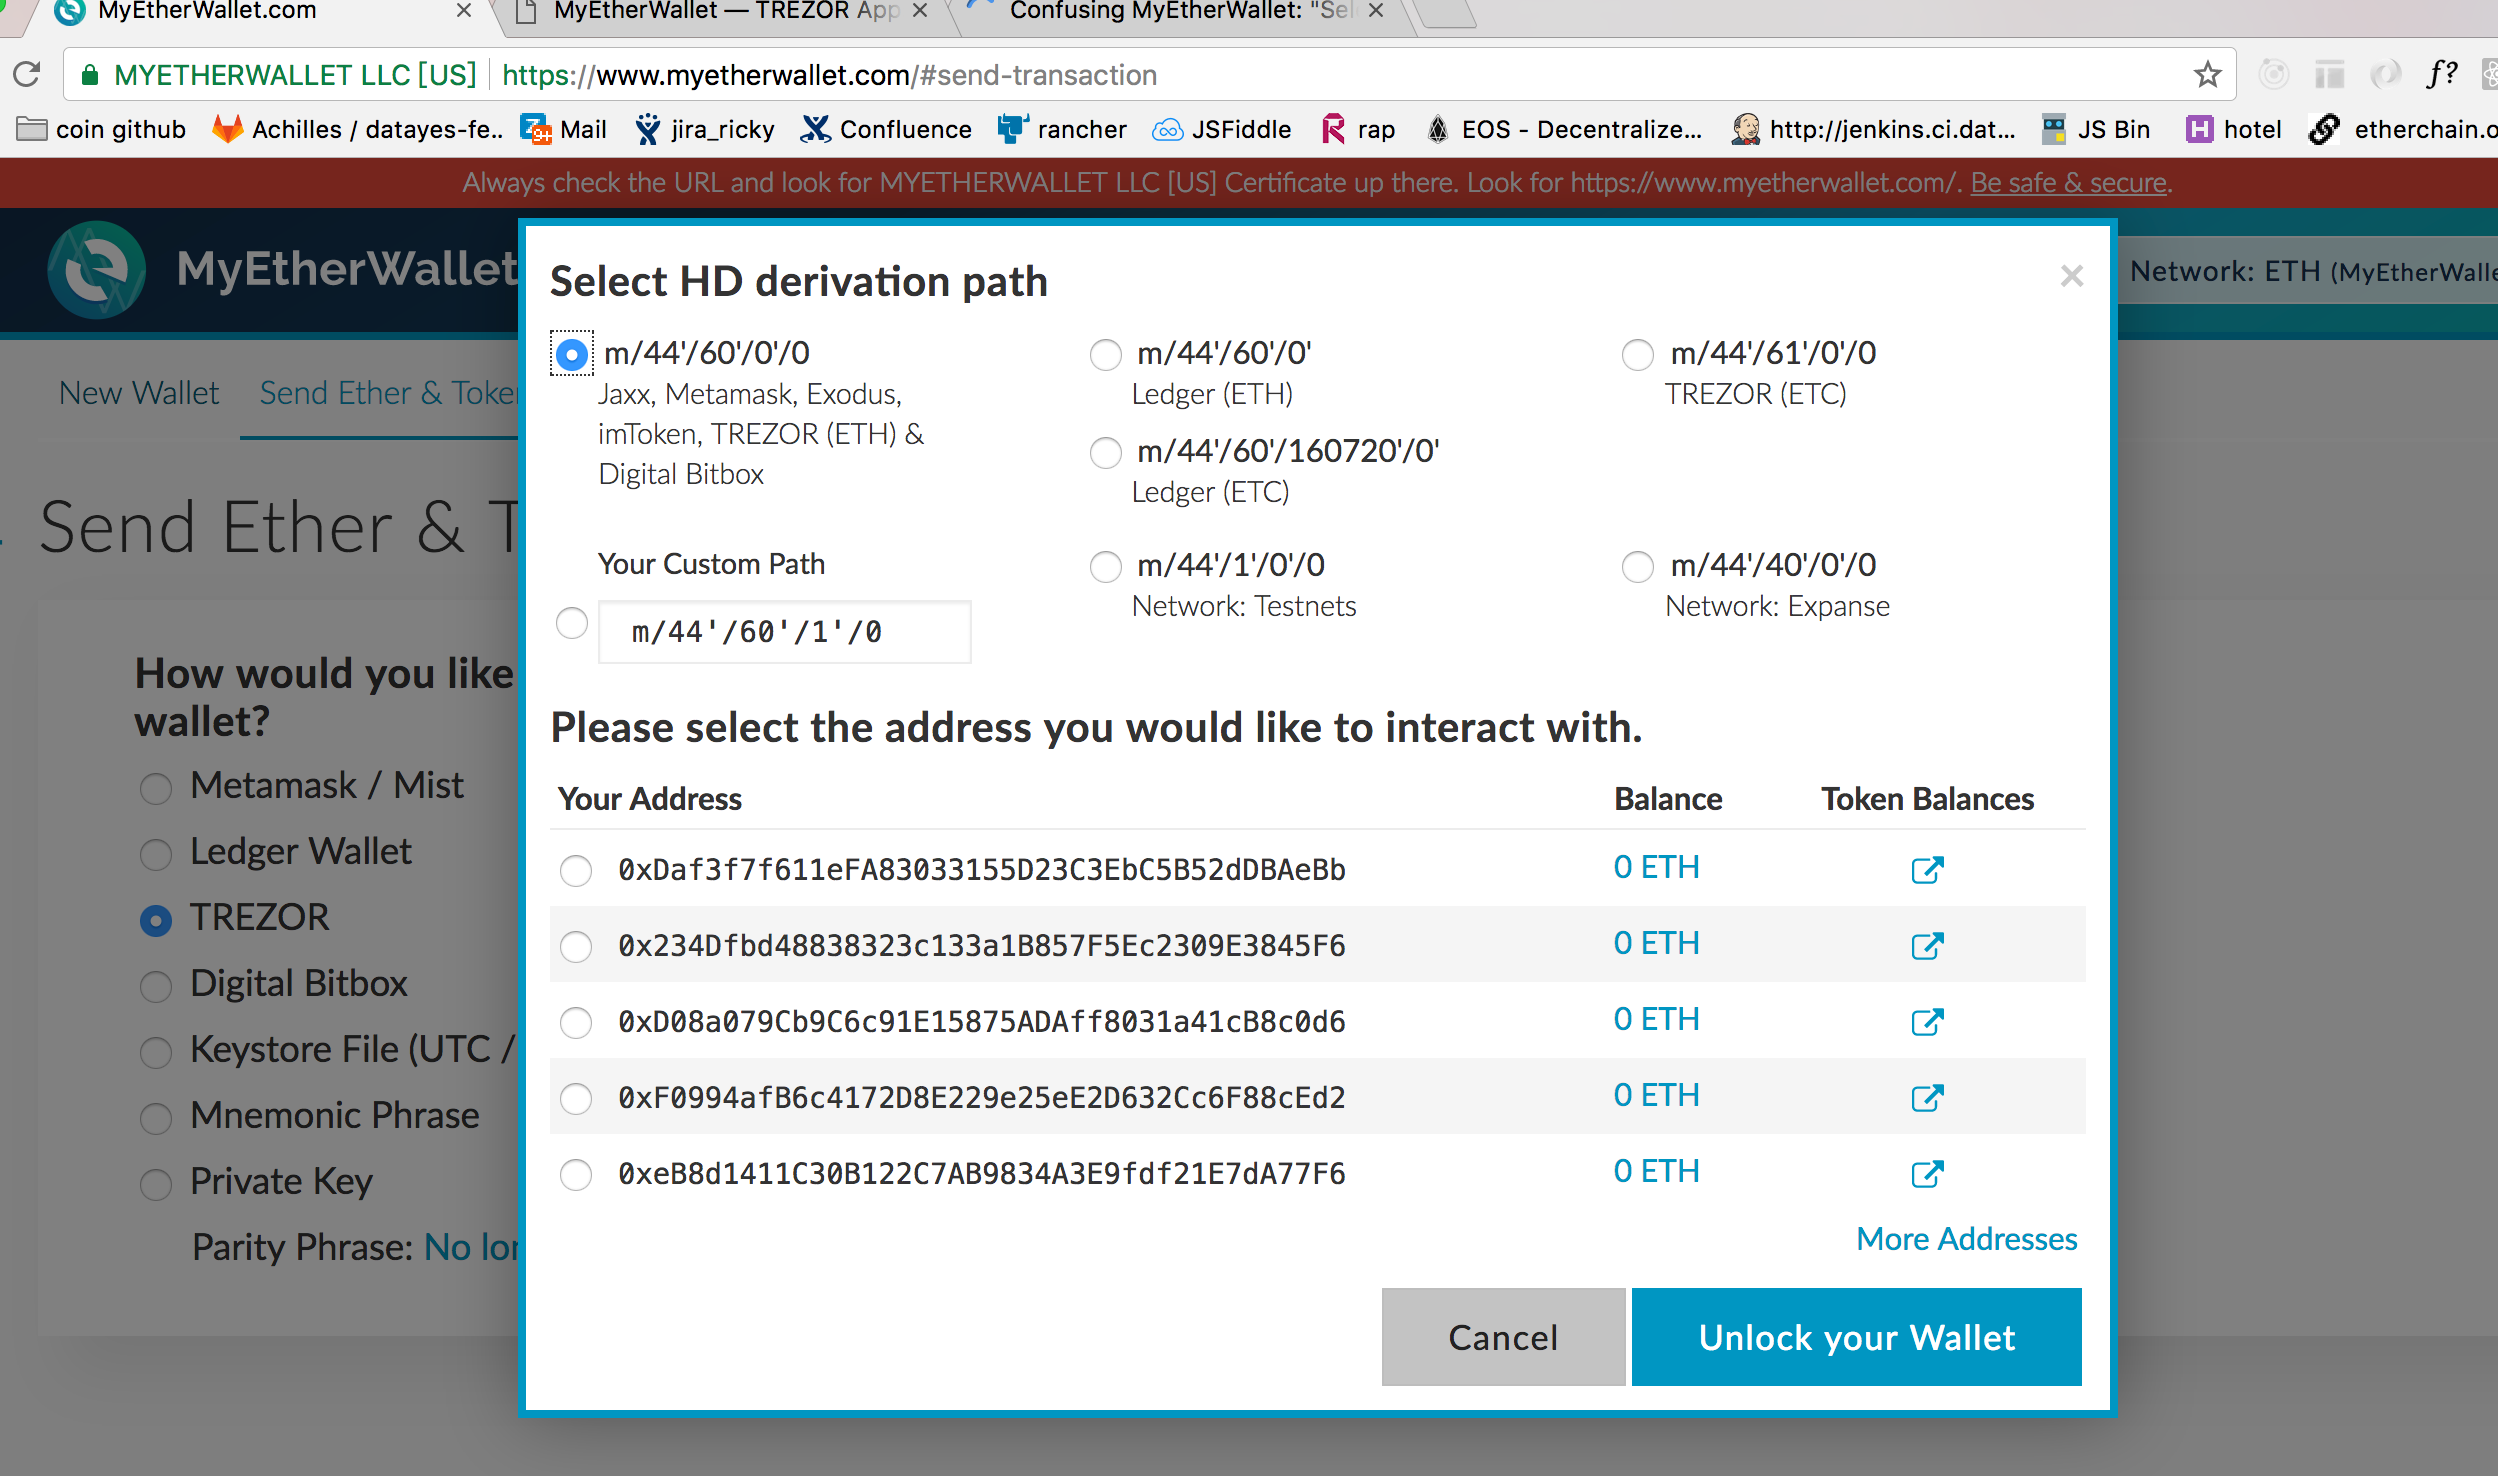The image size is (2498, 1476).
Task: Select address 0xF0994afB6c4172D8E229e25eE2D632Cc6F88cEd2
Action: pyautogui.click(x=575, y=1097)
